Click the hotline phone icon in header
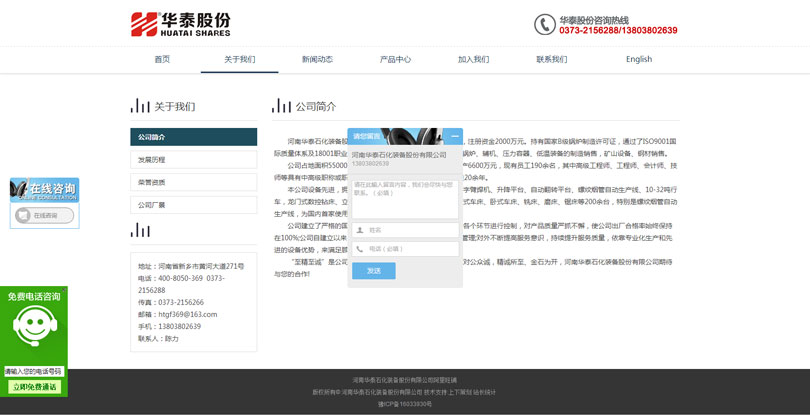 [544, 24]
